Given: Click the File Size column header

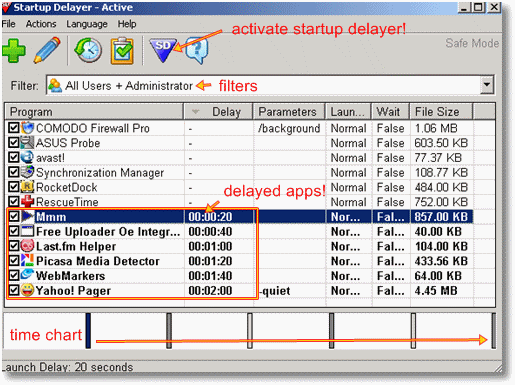Looking at the screenshot, I should coord(441,112).
